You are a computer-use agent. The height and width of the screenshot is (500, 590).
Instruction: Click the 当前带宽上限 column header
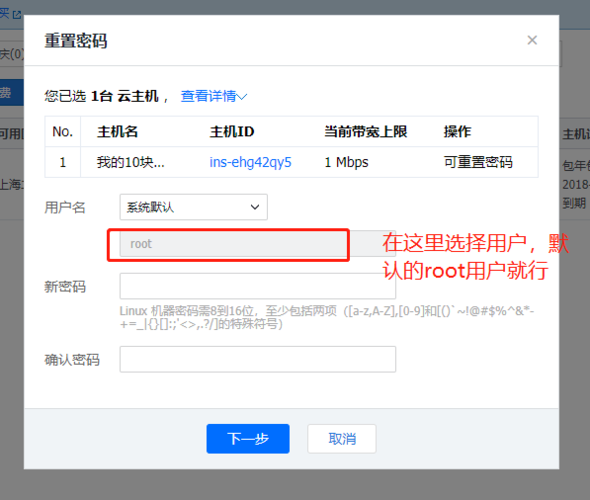coord(365,132)
